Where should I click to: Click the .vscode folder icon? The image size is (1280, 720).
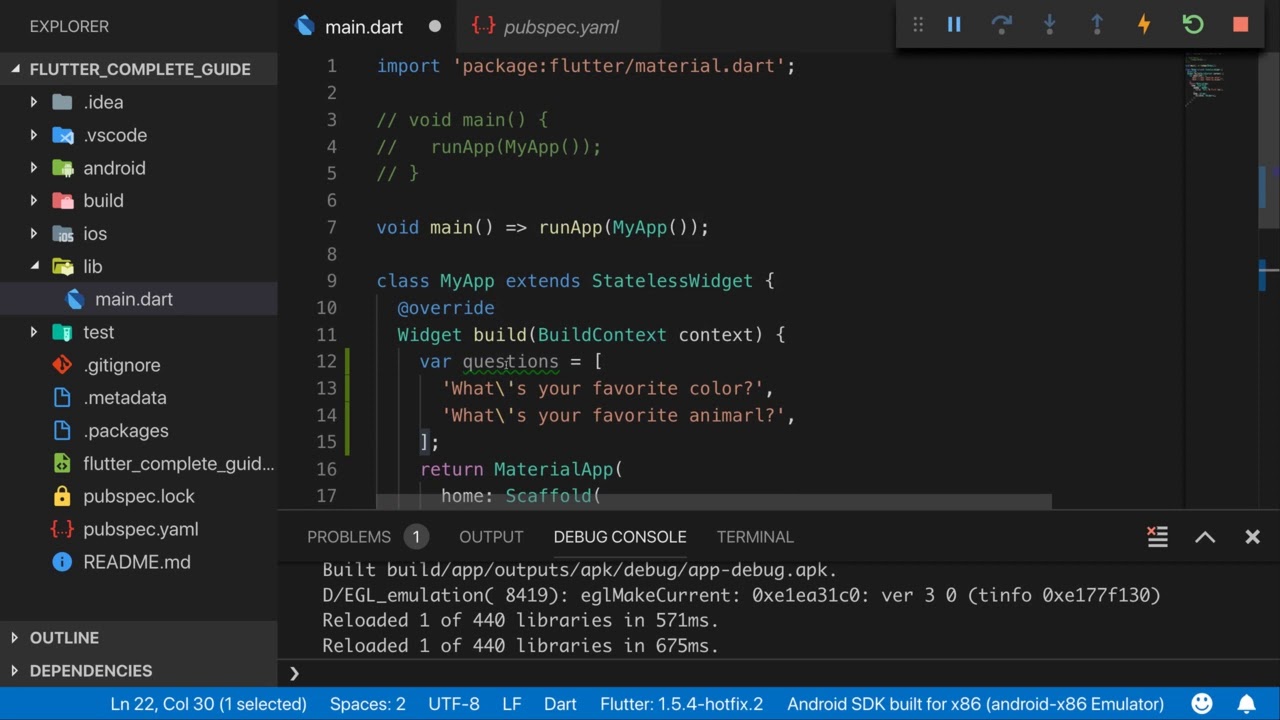tap(62, 135)
